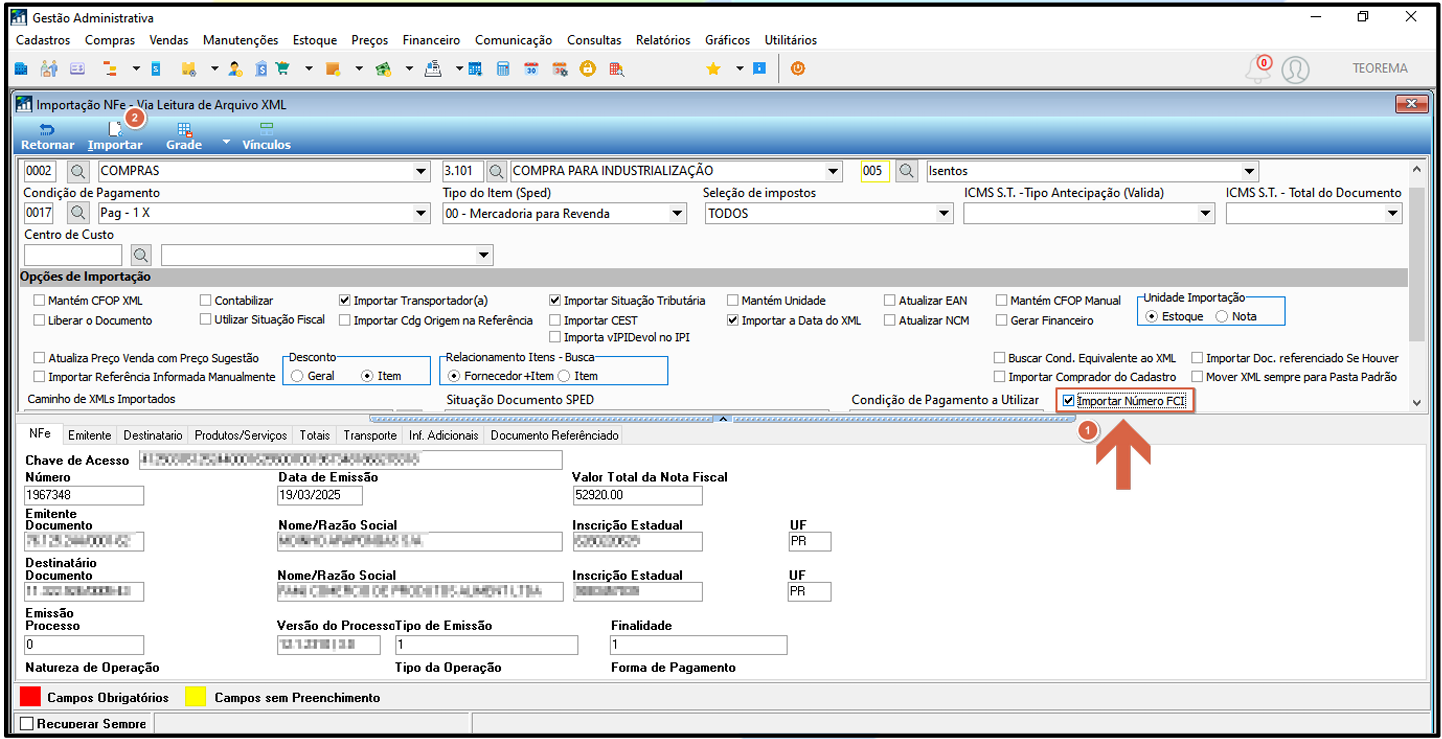Screen dimensions: 1442x739
Task: Click the calendar icon showing 30
Action: point(532,69)
